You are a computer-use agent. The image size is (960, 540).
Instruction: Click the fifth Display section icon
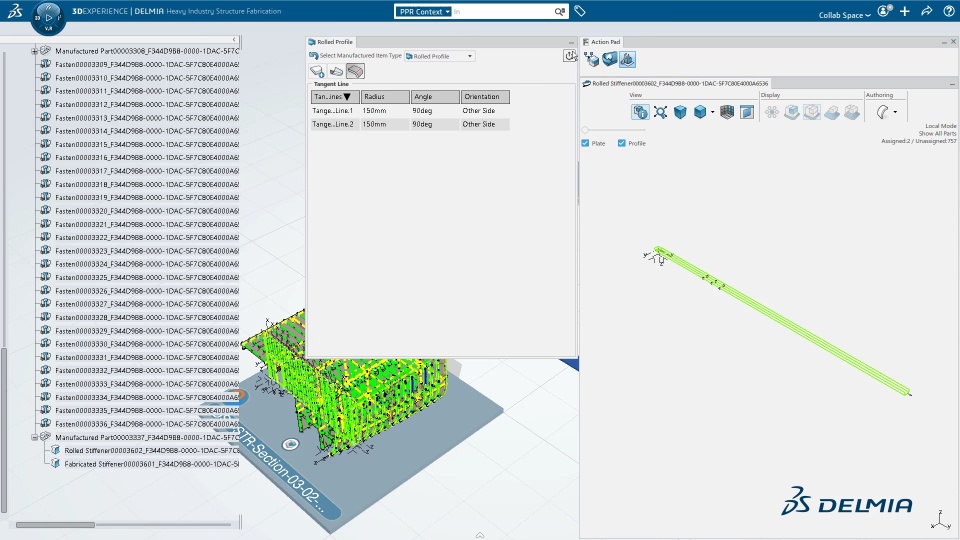852,112
